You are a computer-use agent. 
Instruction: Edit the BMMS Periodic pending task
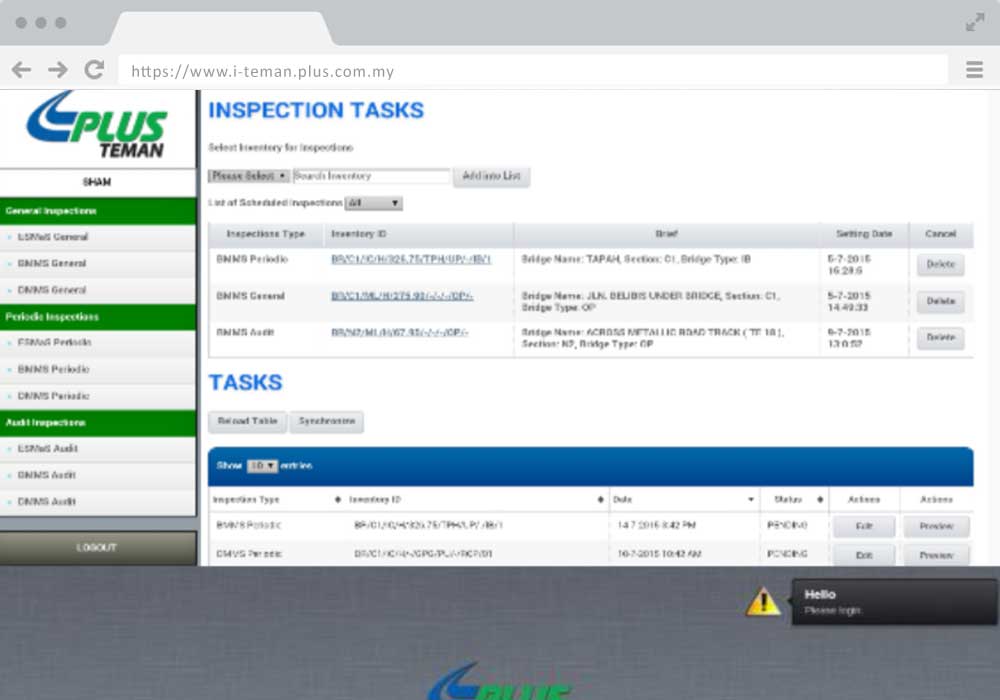click(x=864, y=527)
